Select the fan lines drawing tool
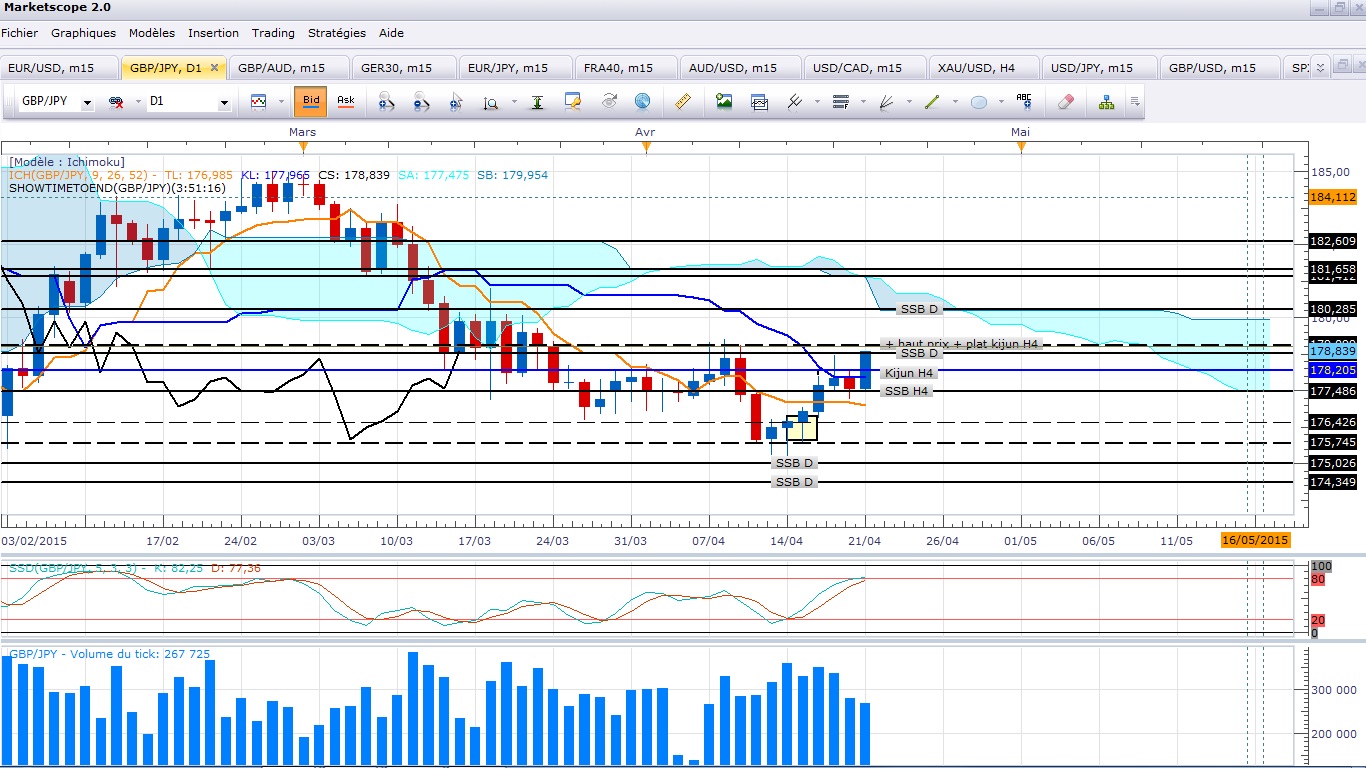This screenshot has width=1366, height=770. (886, 102)
